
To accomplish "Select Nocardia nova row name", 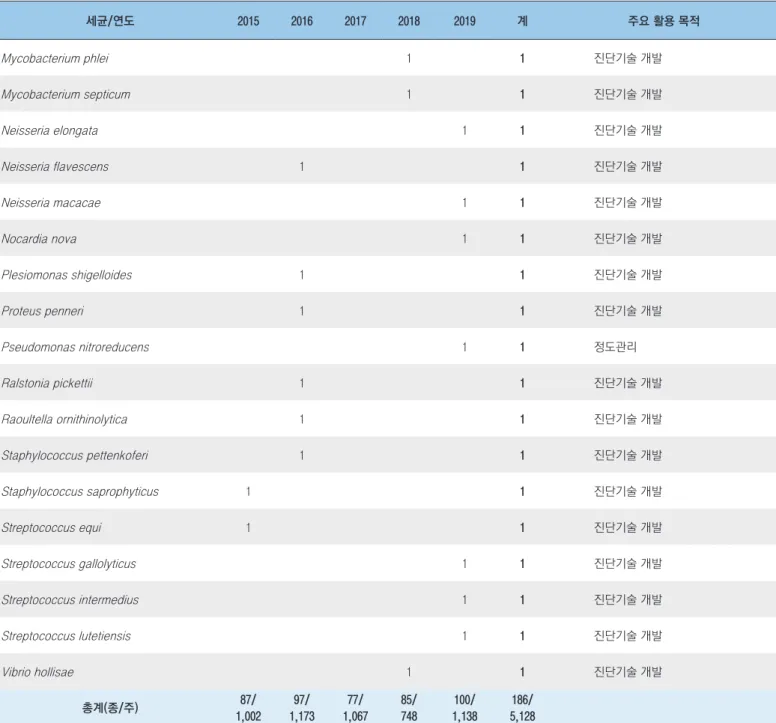I will click(x=39, y=239).
